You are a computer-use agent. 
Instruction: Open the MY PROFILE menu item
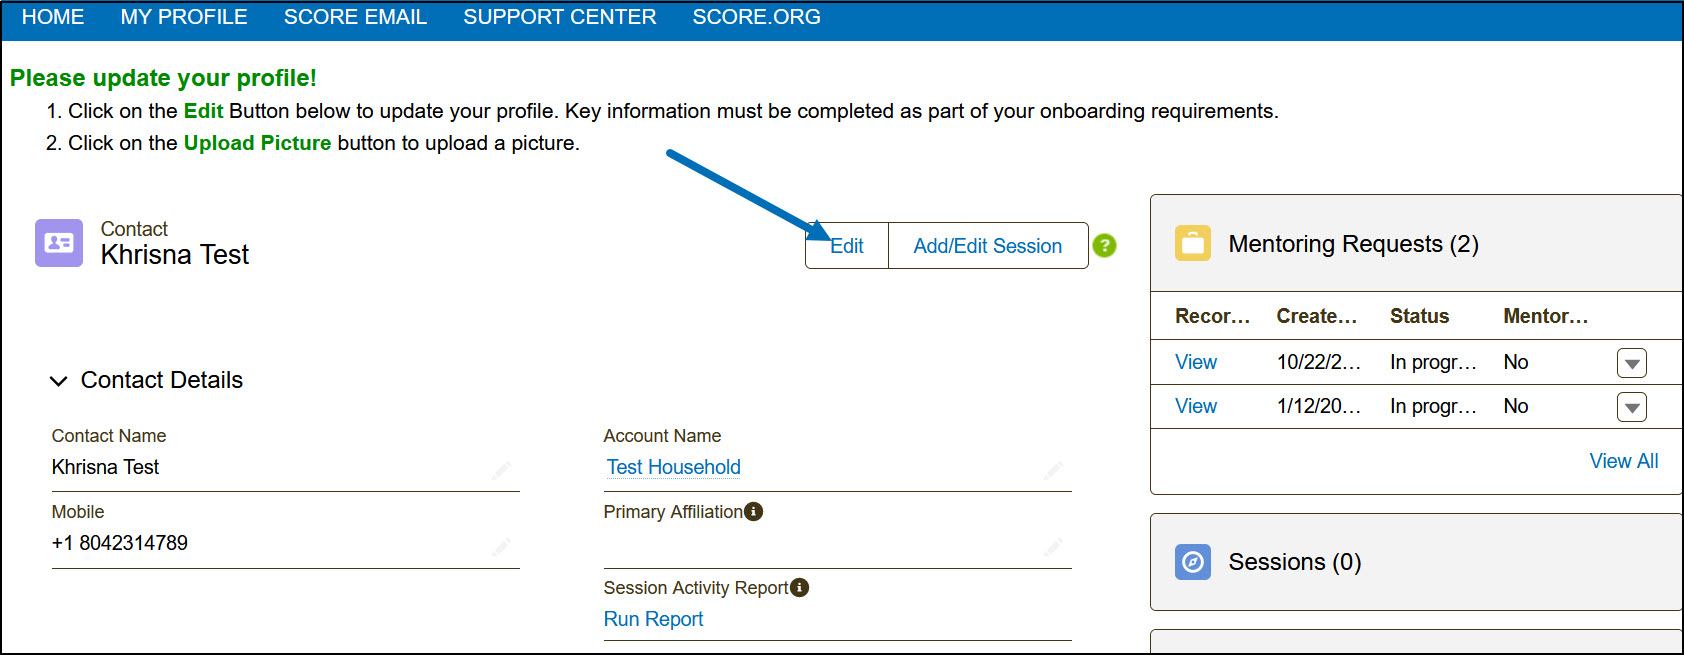[184, 17]
